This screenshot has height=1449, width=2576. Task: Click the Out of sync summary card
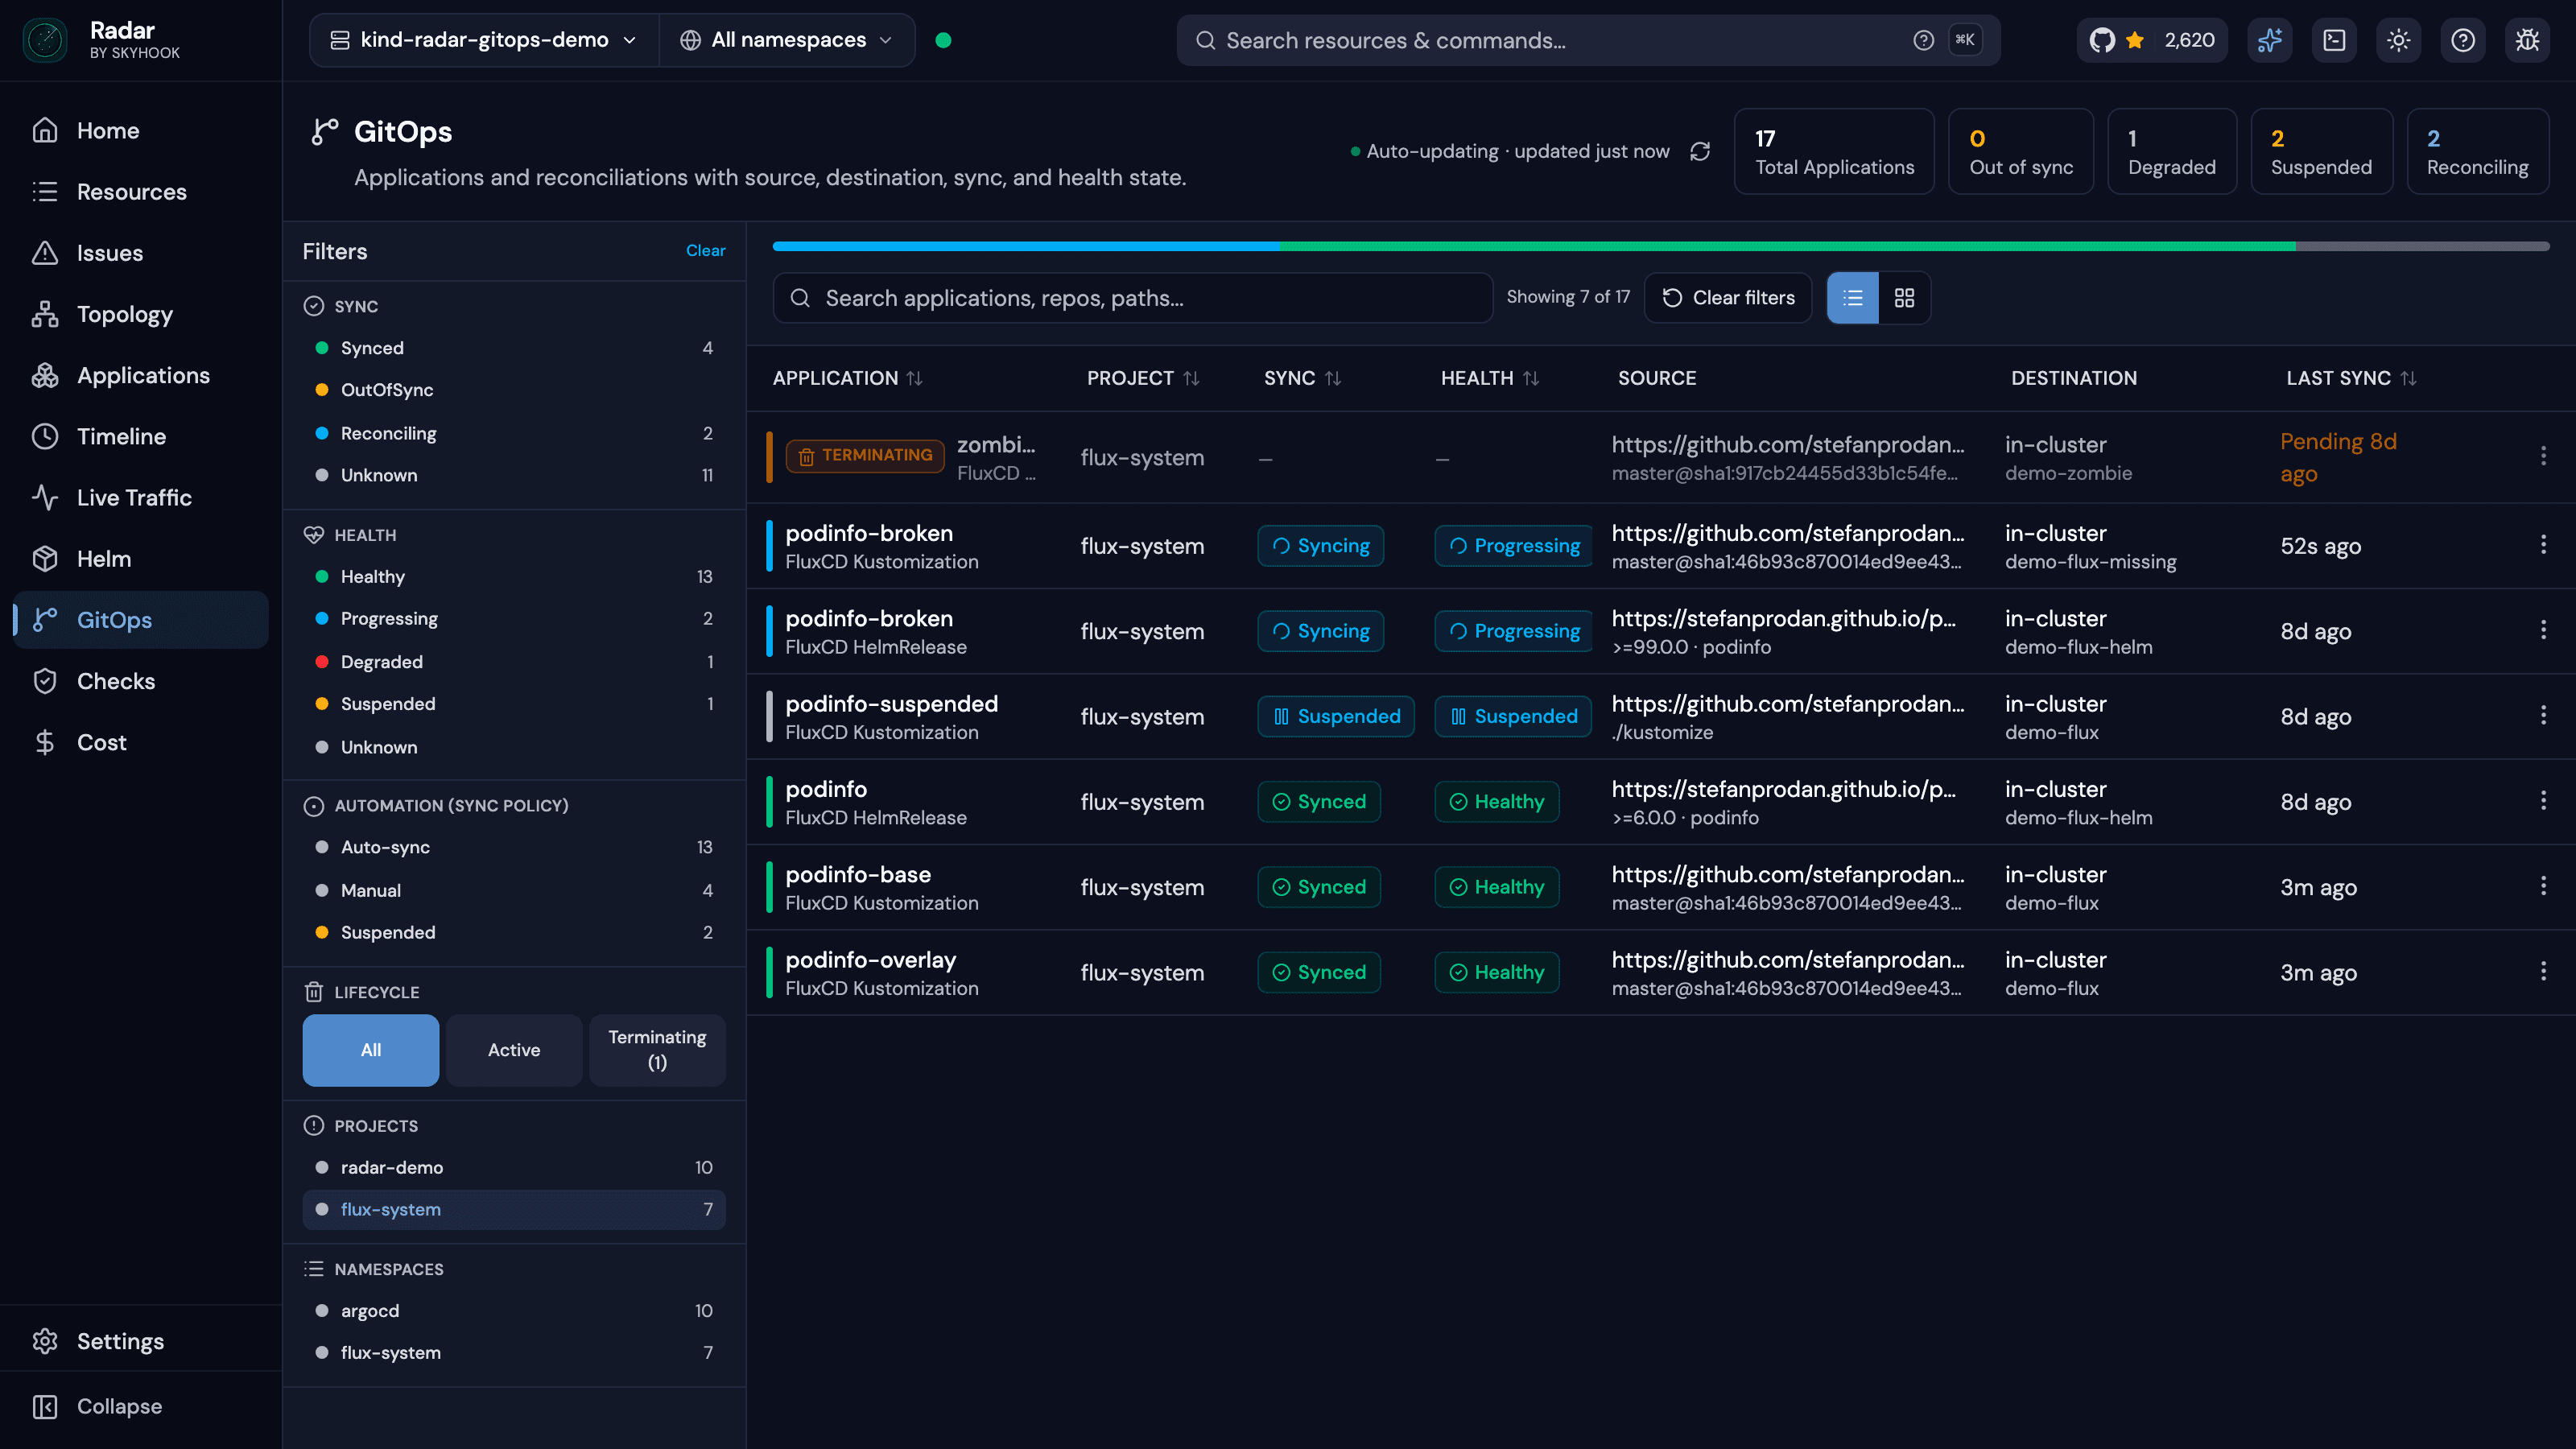point(2020,151)
